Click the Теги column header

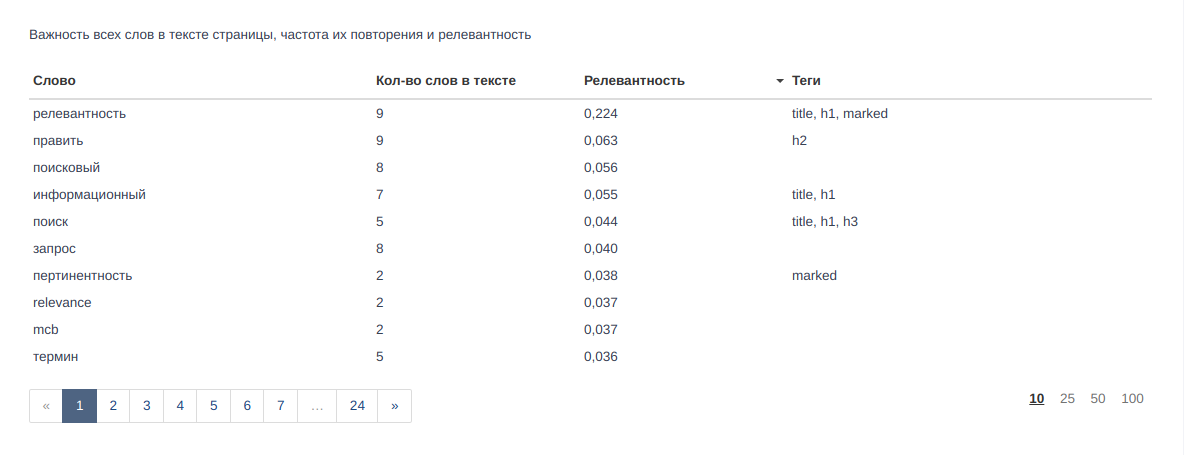pos(806,81)
